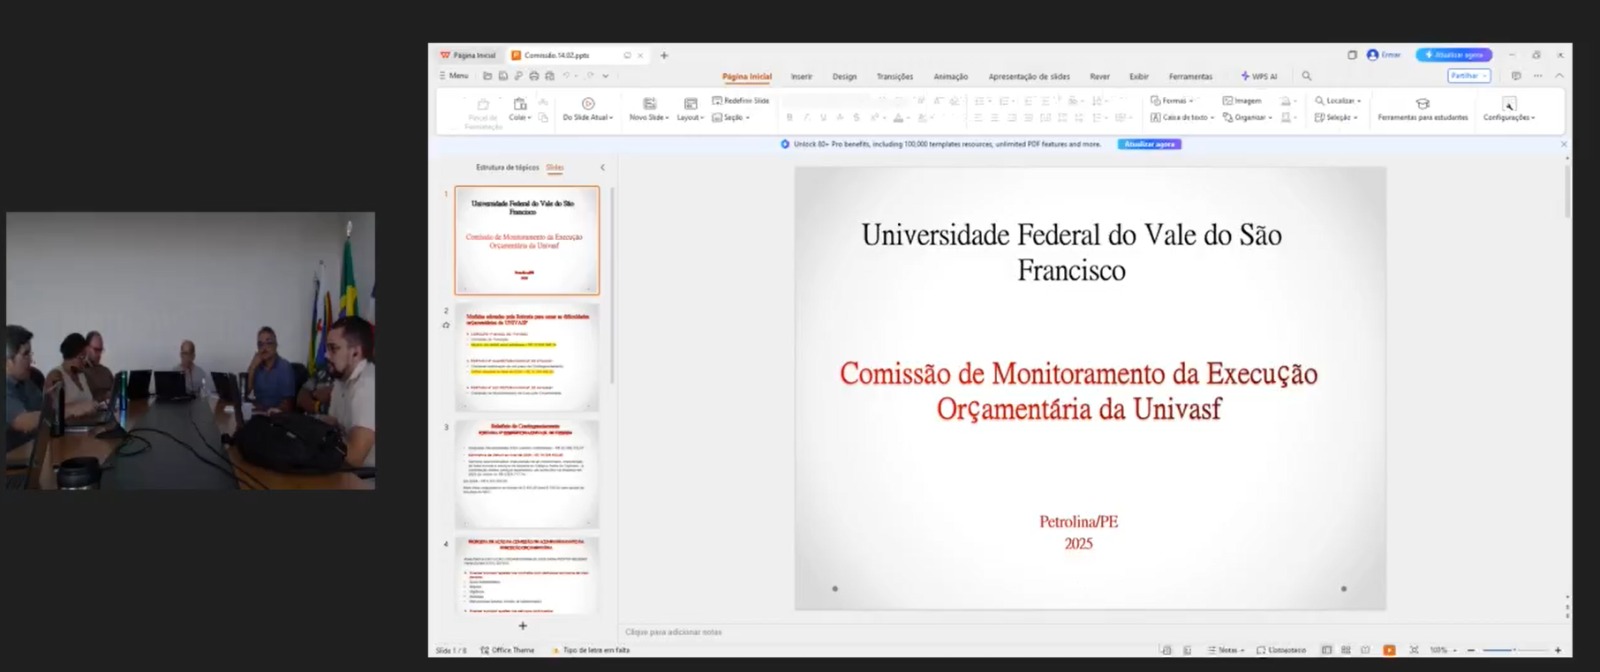1600x672 pixels.
Task: Click the Redefinir Slide button
Action: point(741,101)
